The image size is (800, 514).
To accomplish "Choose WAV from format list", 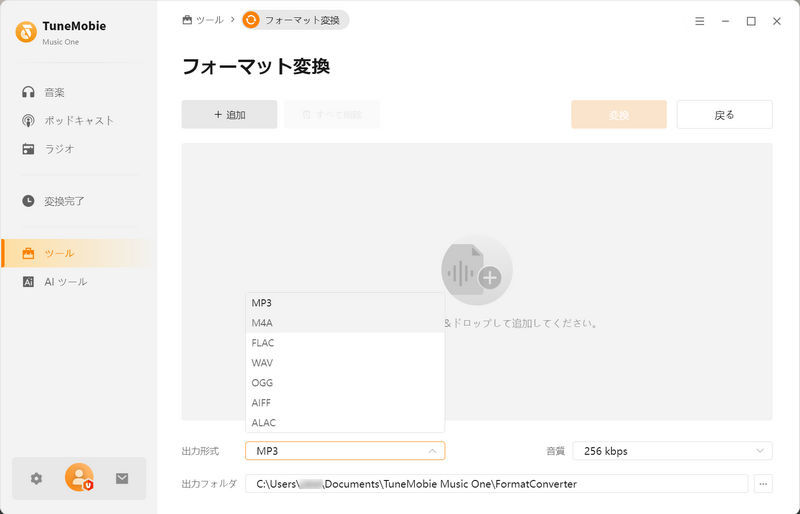I will coord(345,362).
